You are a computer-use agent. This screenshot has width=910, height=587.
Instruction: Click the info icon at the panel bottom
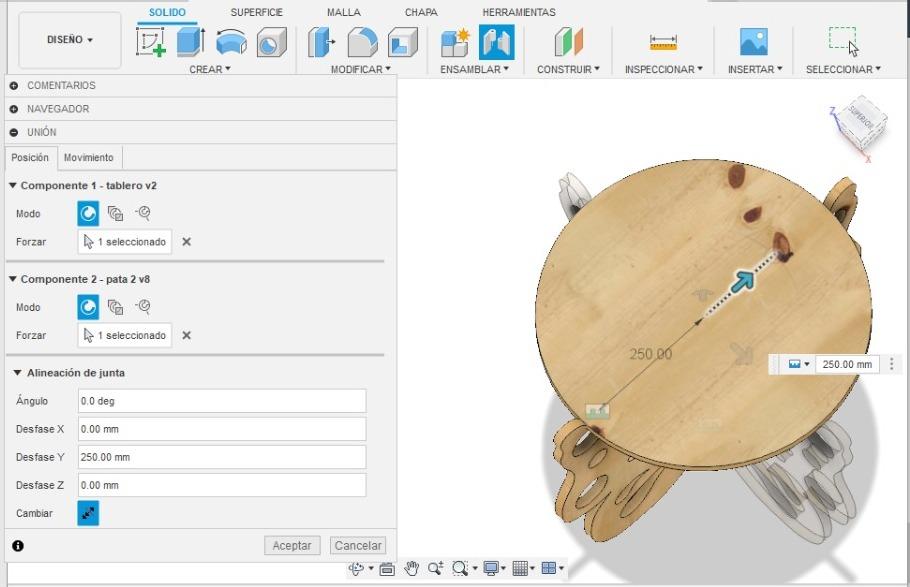[x=18, y=546]
